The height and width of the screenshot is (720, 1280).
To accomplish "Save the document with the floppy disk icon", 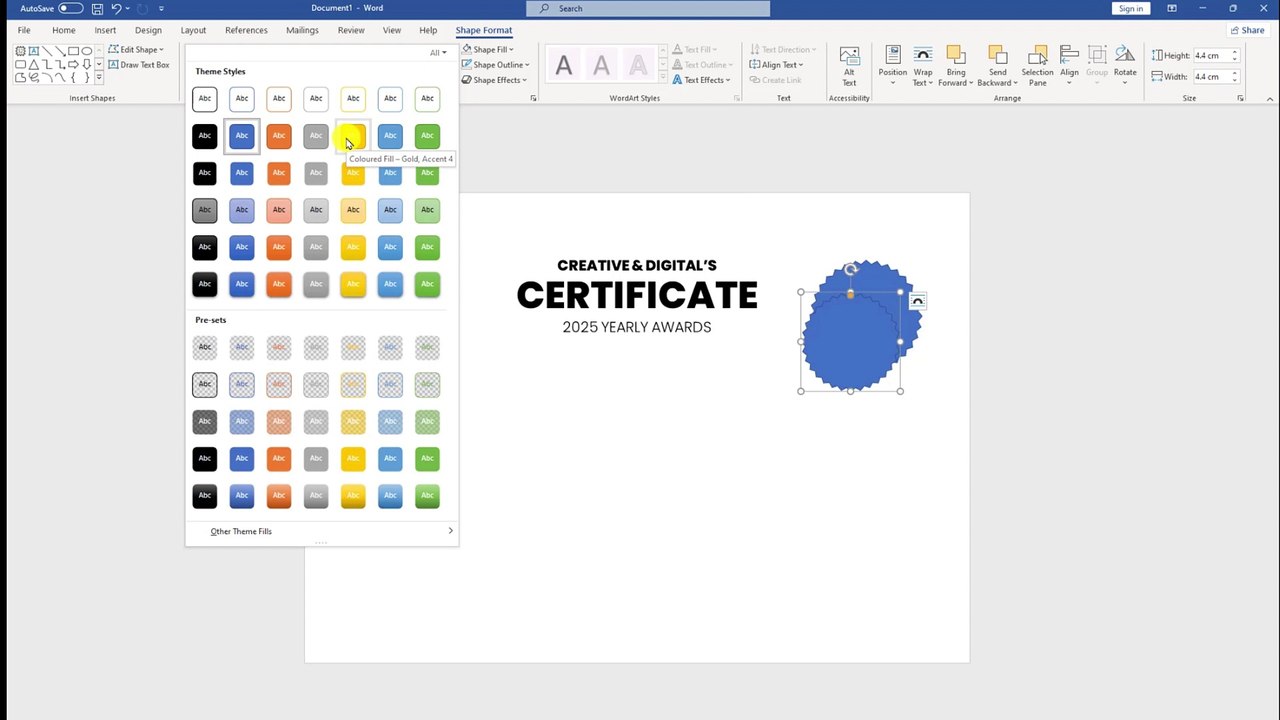I will pos(97,8).
